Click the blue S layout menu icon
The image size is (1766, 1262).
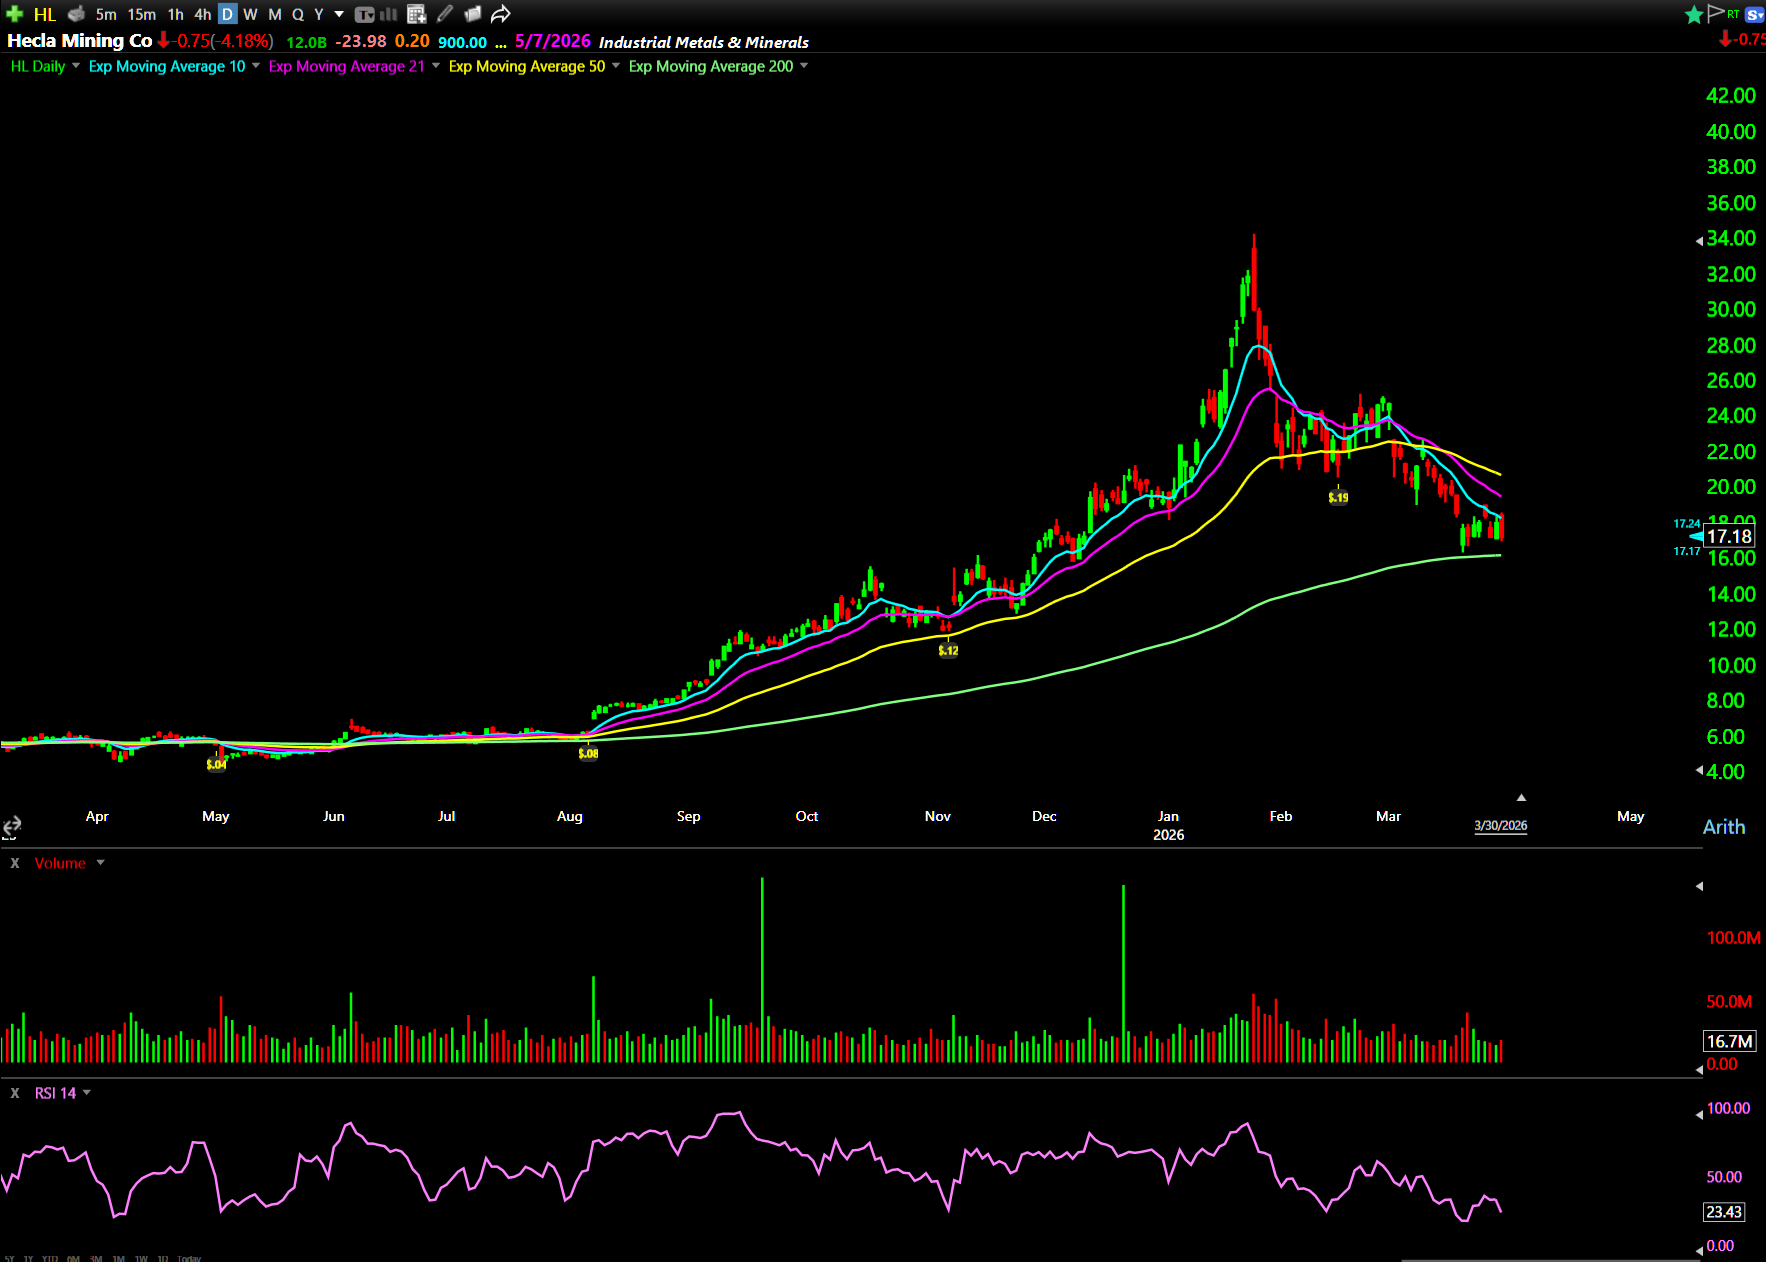point(1754,14)
